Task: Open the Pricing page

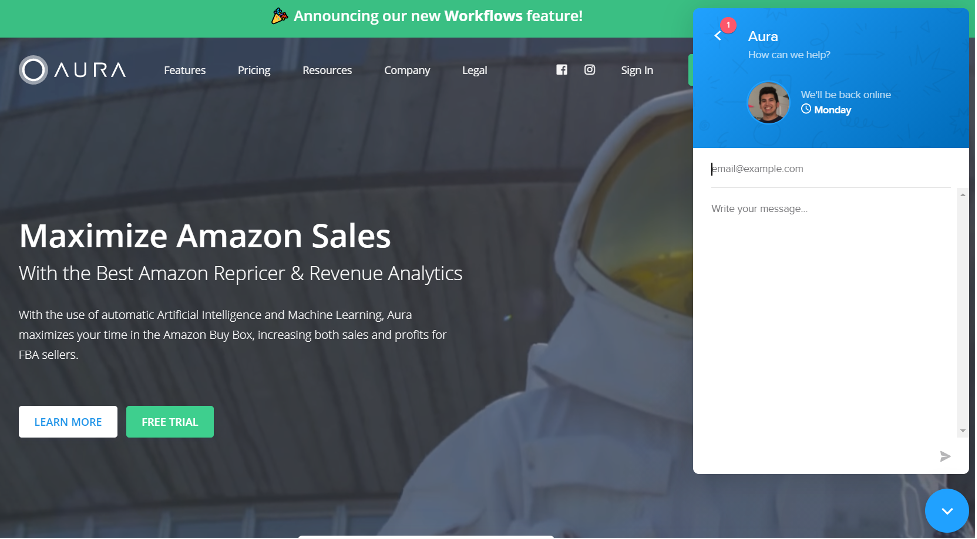Action: click(254, 70)
